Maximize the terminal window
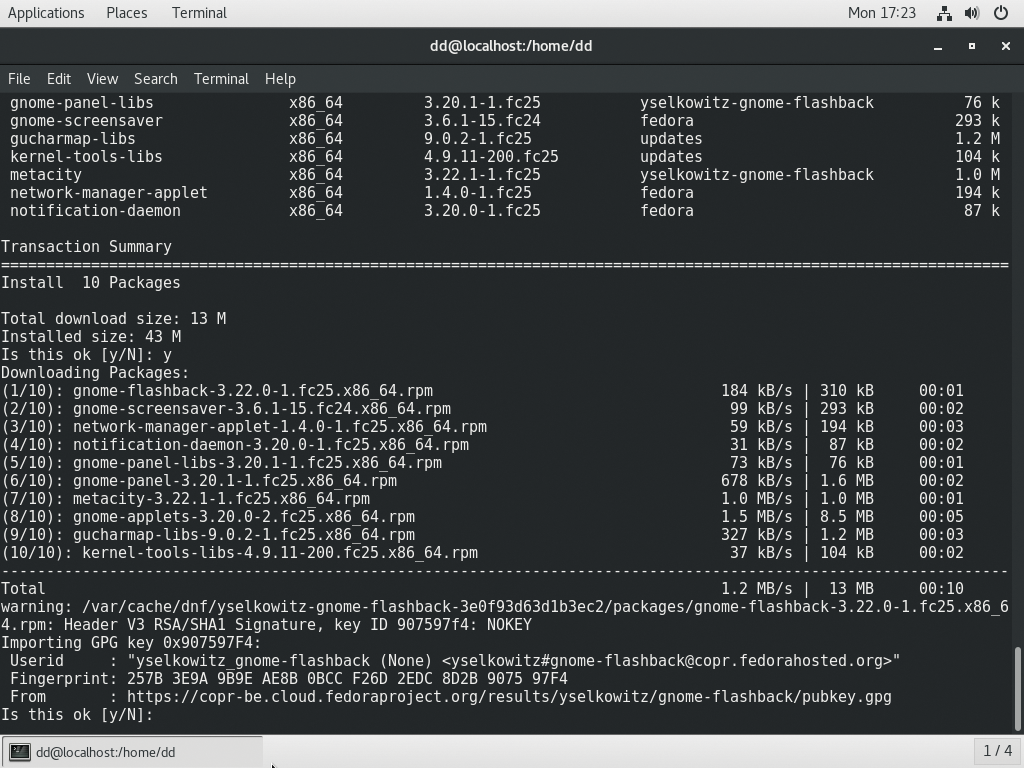The width and height of the screenshot is (1024, 768). coord(972,46)
